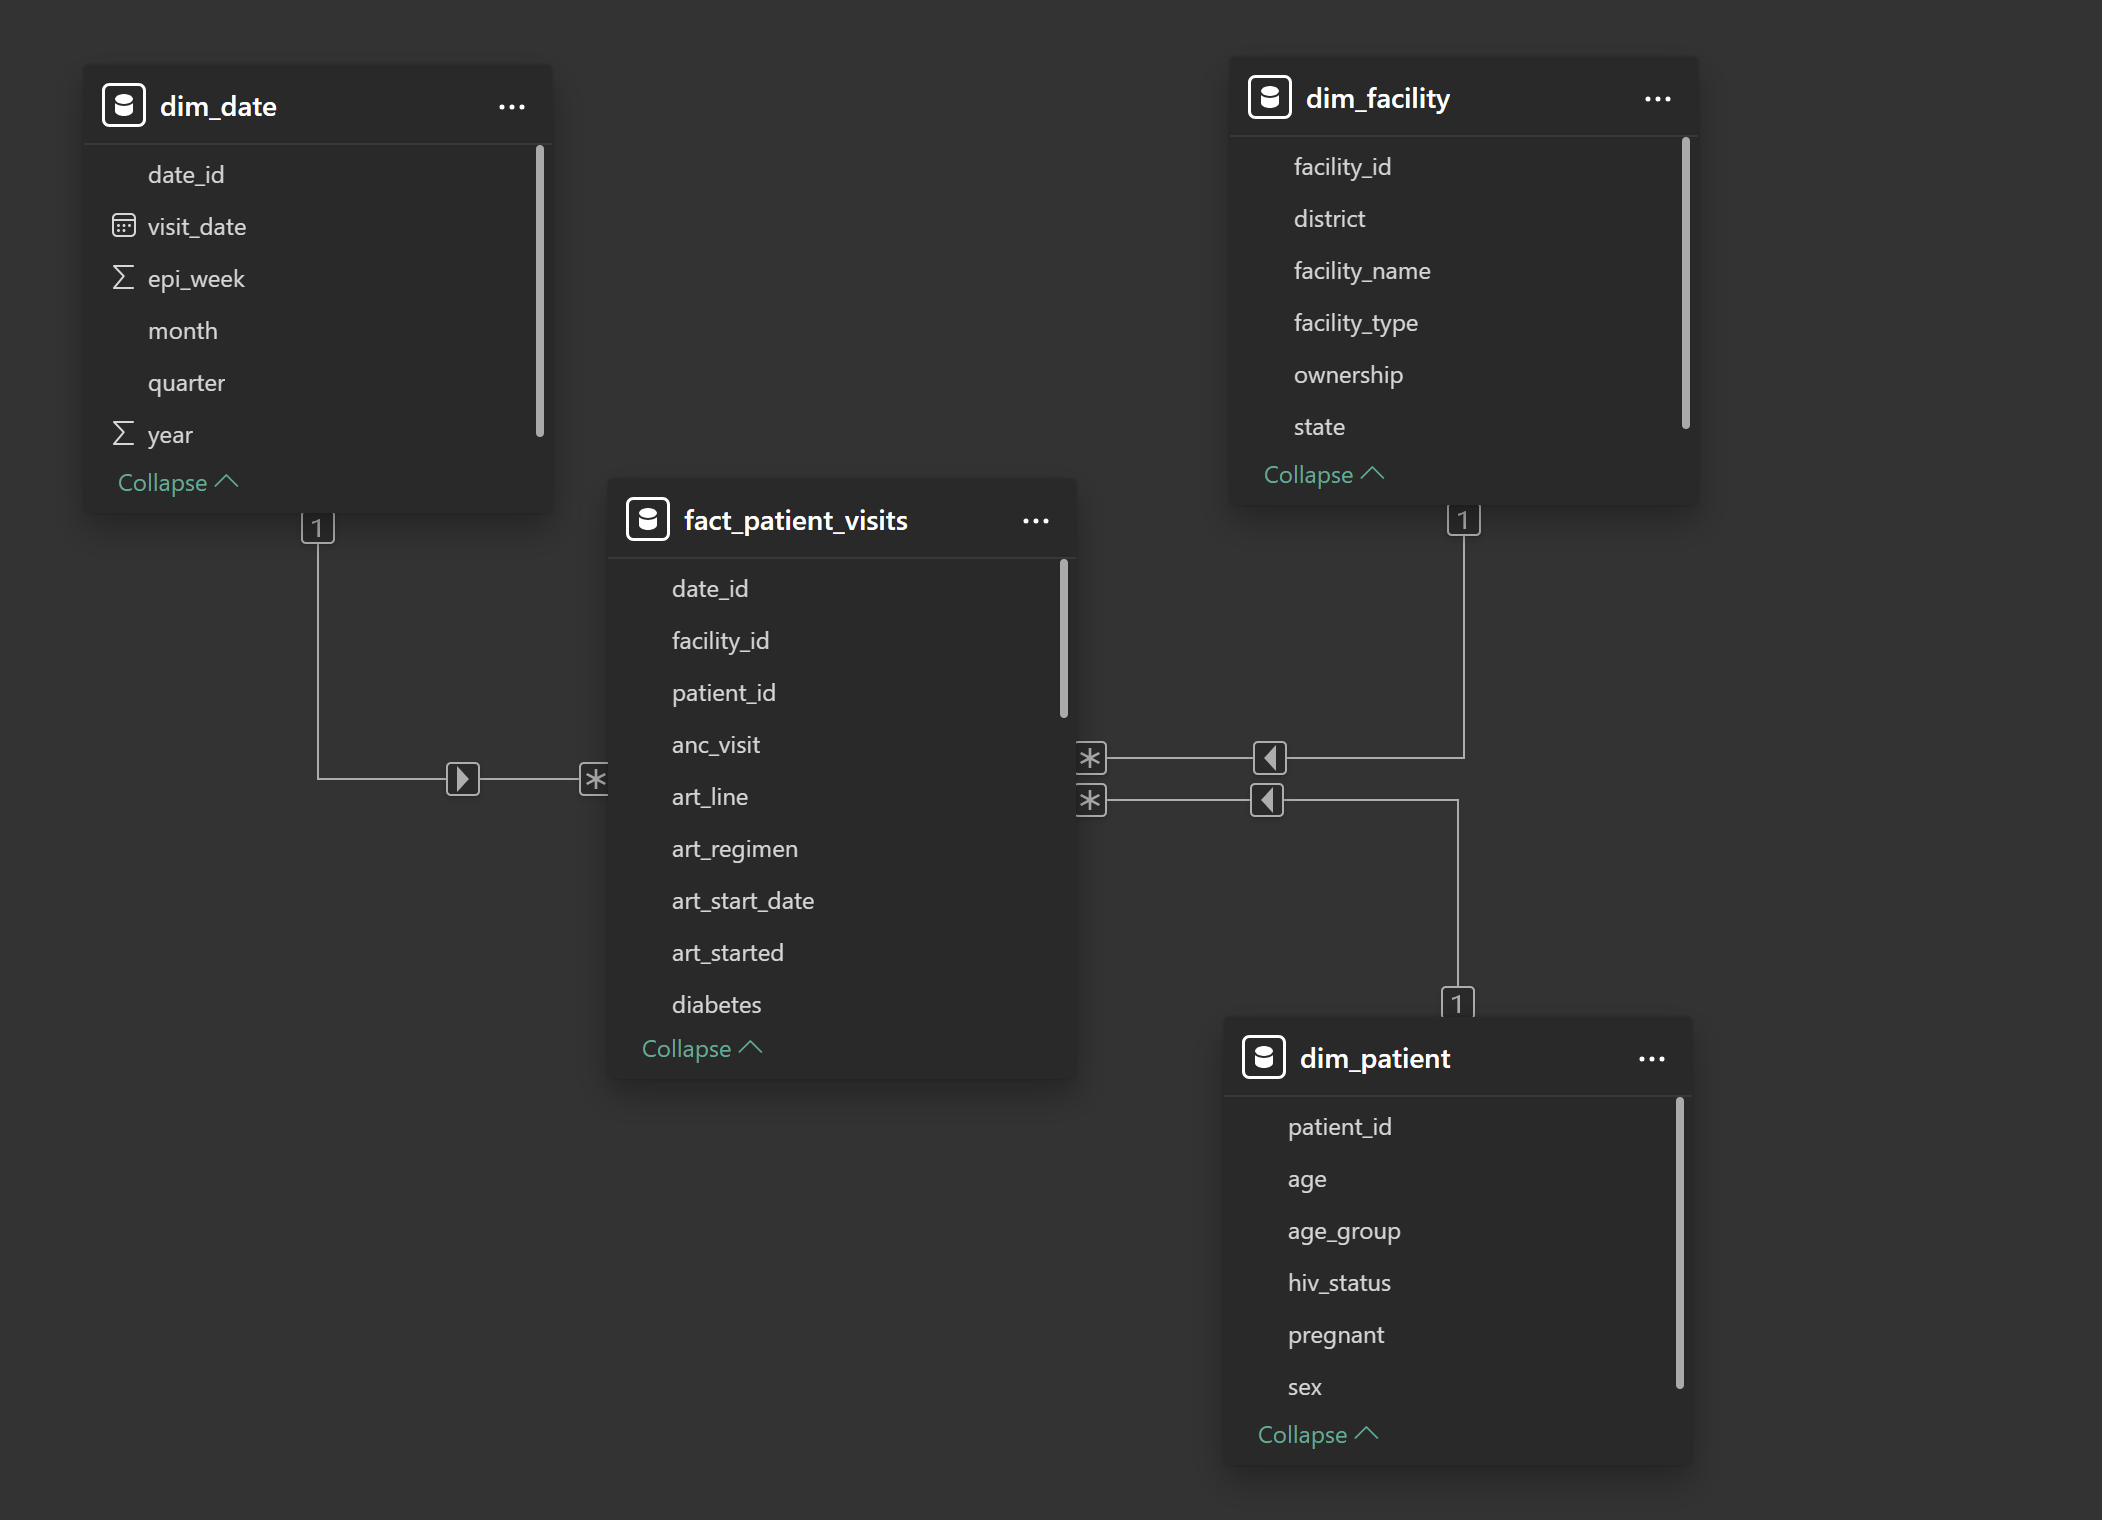The height and width of the screenshot is (1520, 2102).
Task: Click the sigma icon beside year
Action: point(122,434)
